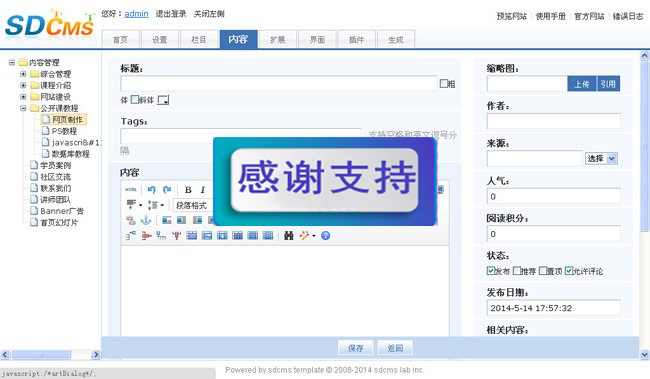Switch to the 栏目 tab
The image size is (650, 379).
tap(199, 39)
